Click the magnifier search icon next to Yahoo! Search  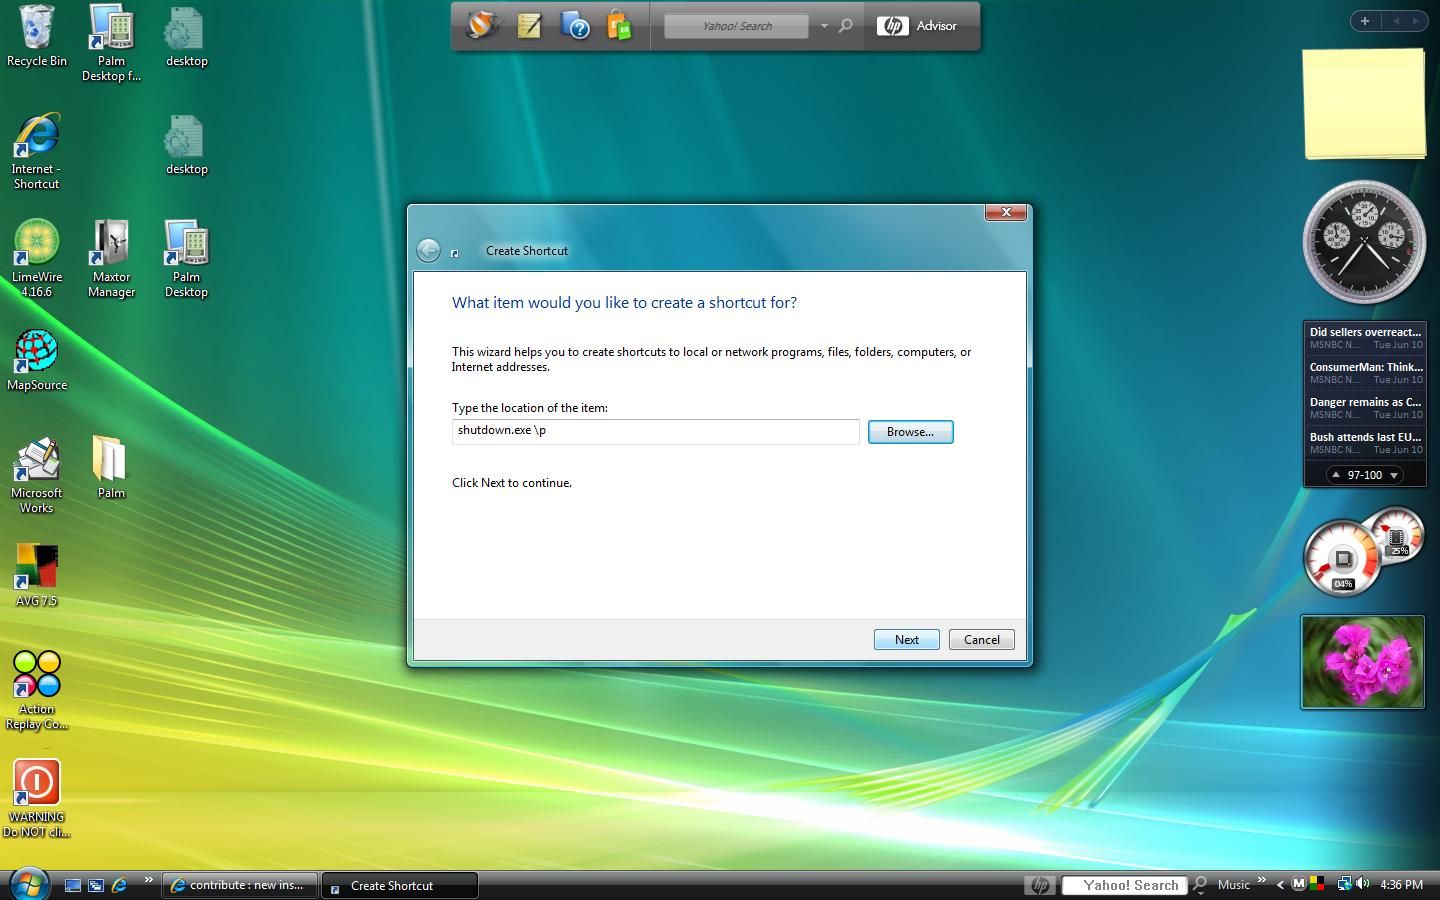[x=845, y=26]
